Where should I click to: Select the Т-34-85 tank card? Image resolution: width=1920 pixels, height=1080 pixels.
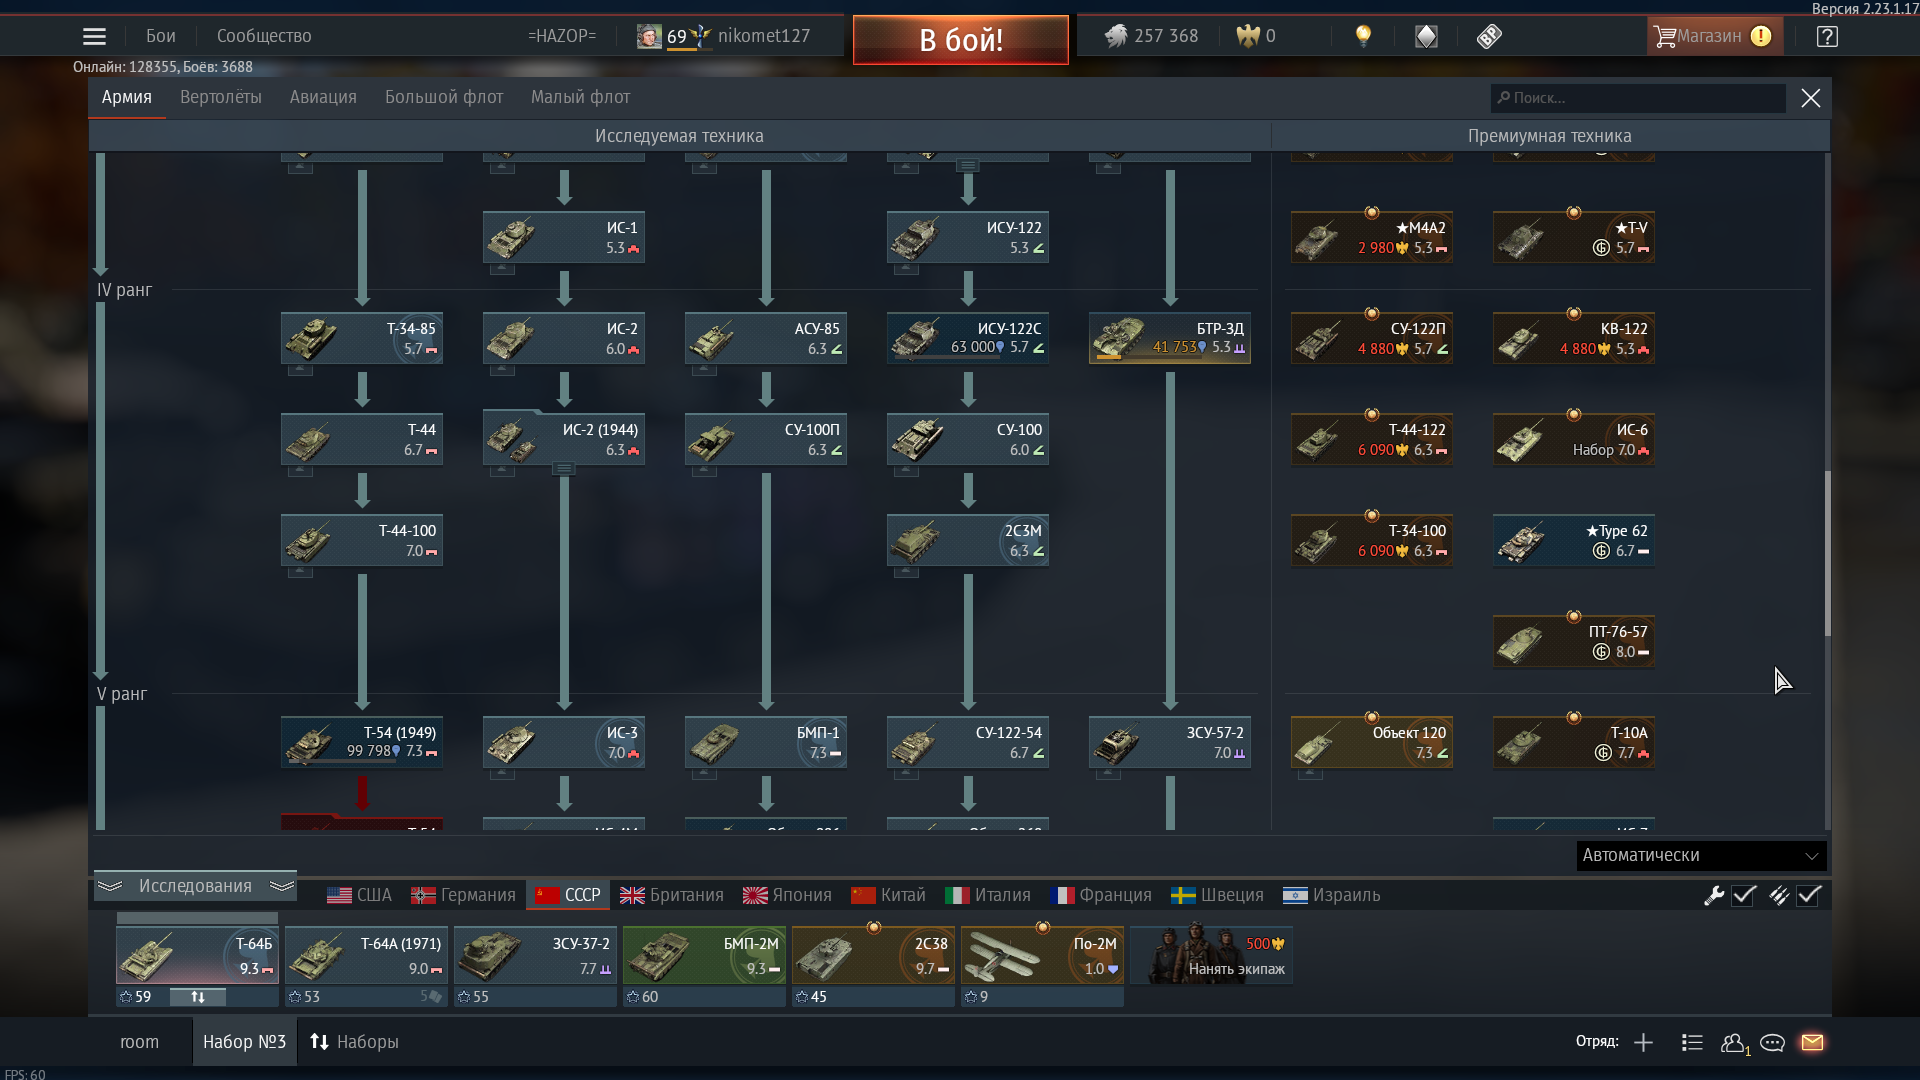pyautogui.click(x=362, y=338)
